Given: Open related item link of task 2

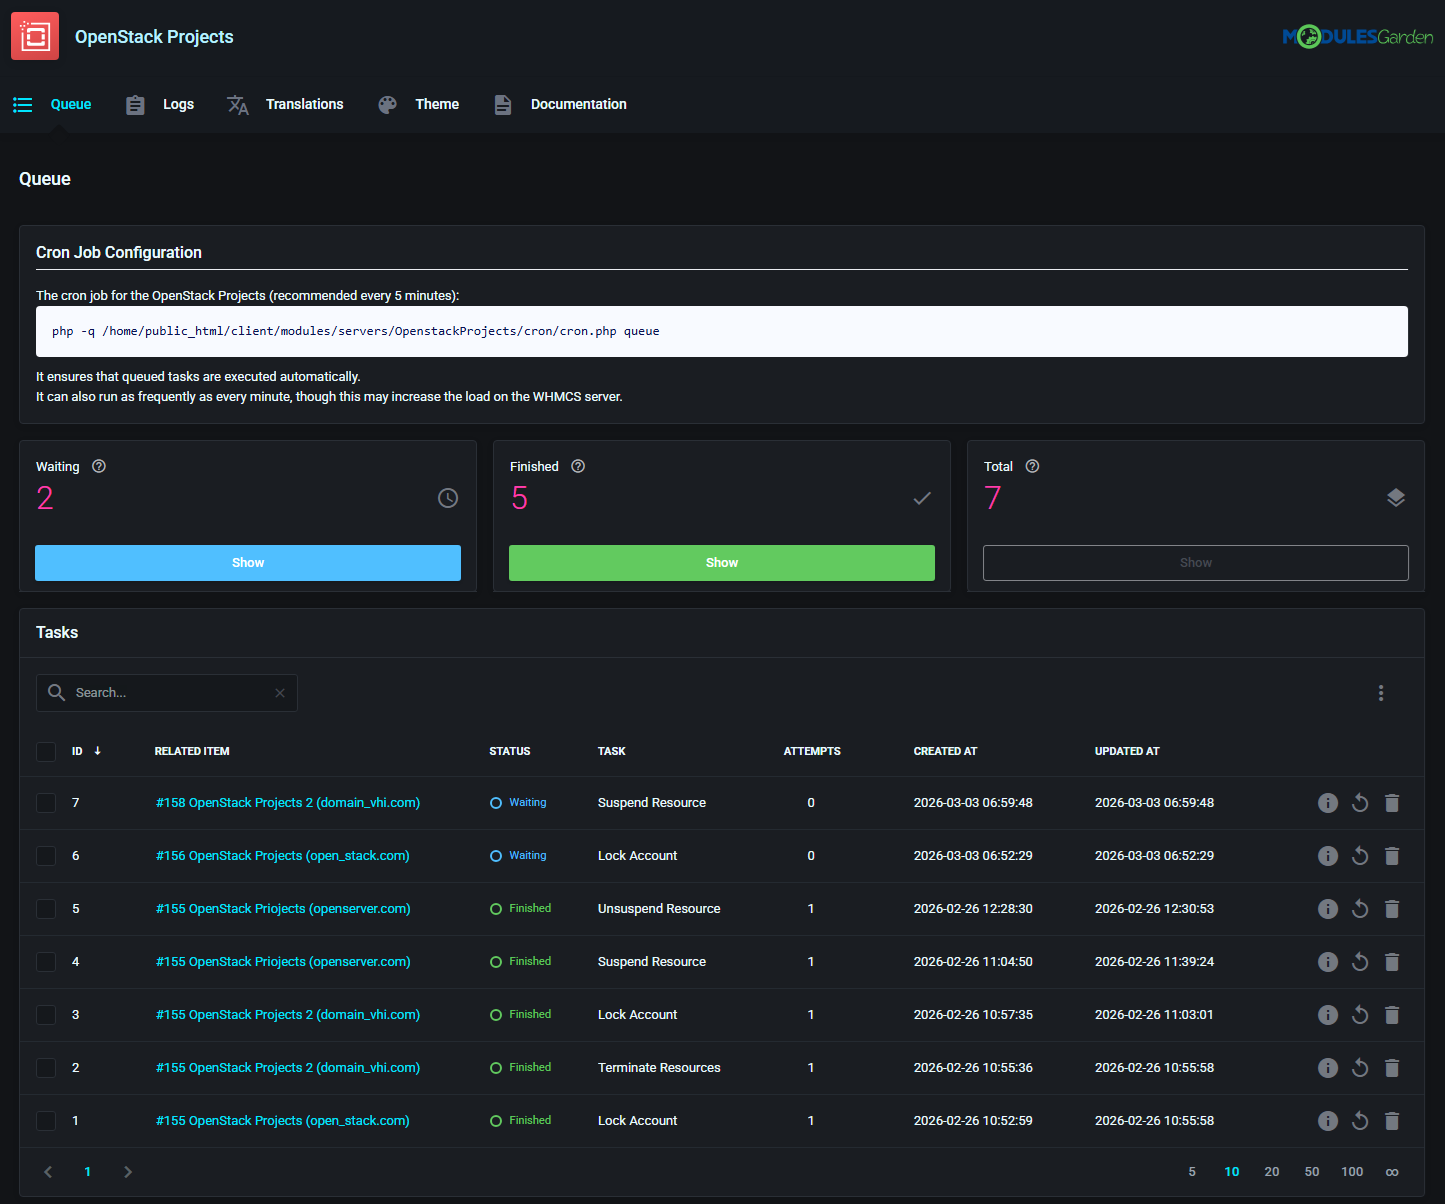Looking at the screenshot, I should pyautogui.click(x=288, y=1068).
